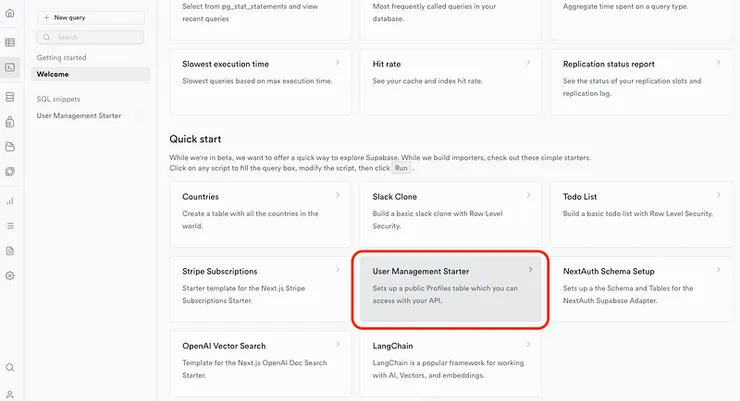
Task: Click the Search snippets input field
Action: (x=91, y=37)
